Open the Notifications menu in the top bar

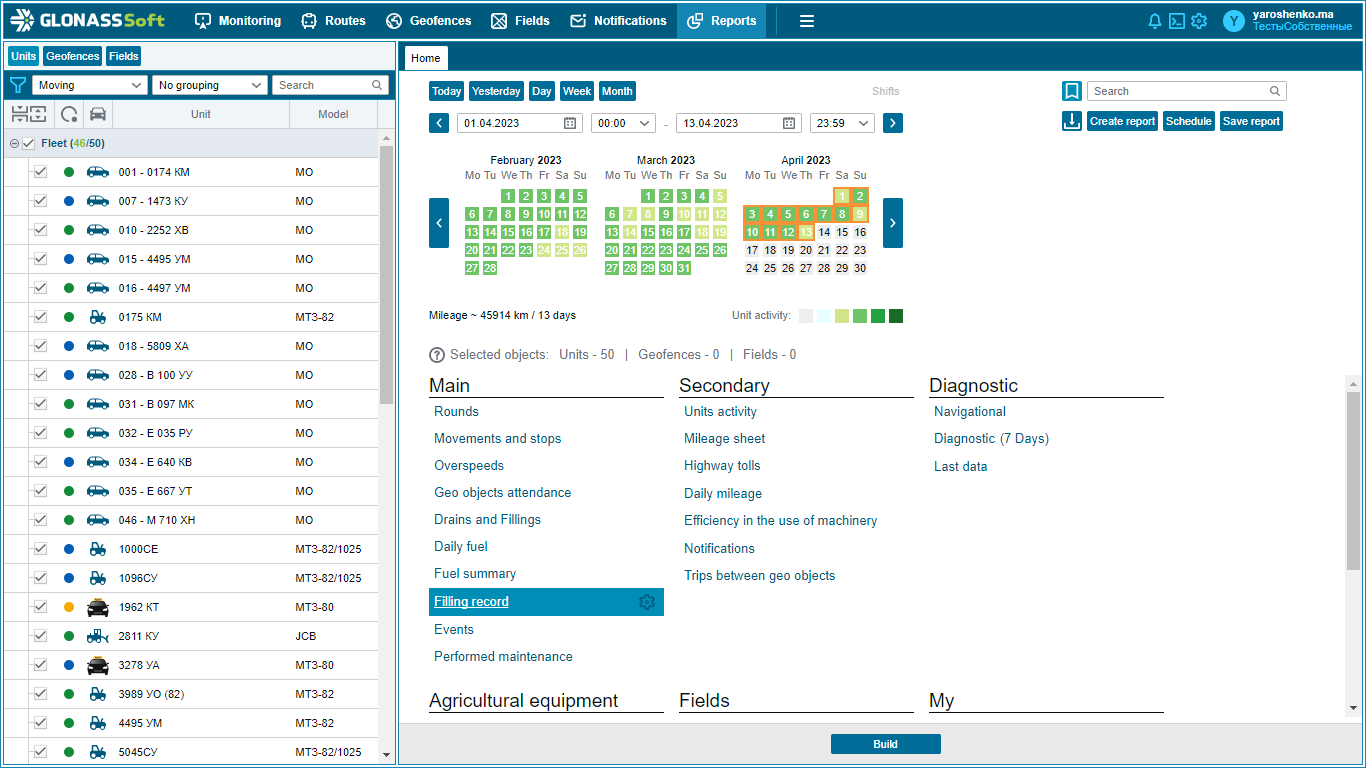[618, 21]
